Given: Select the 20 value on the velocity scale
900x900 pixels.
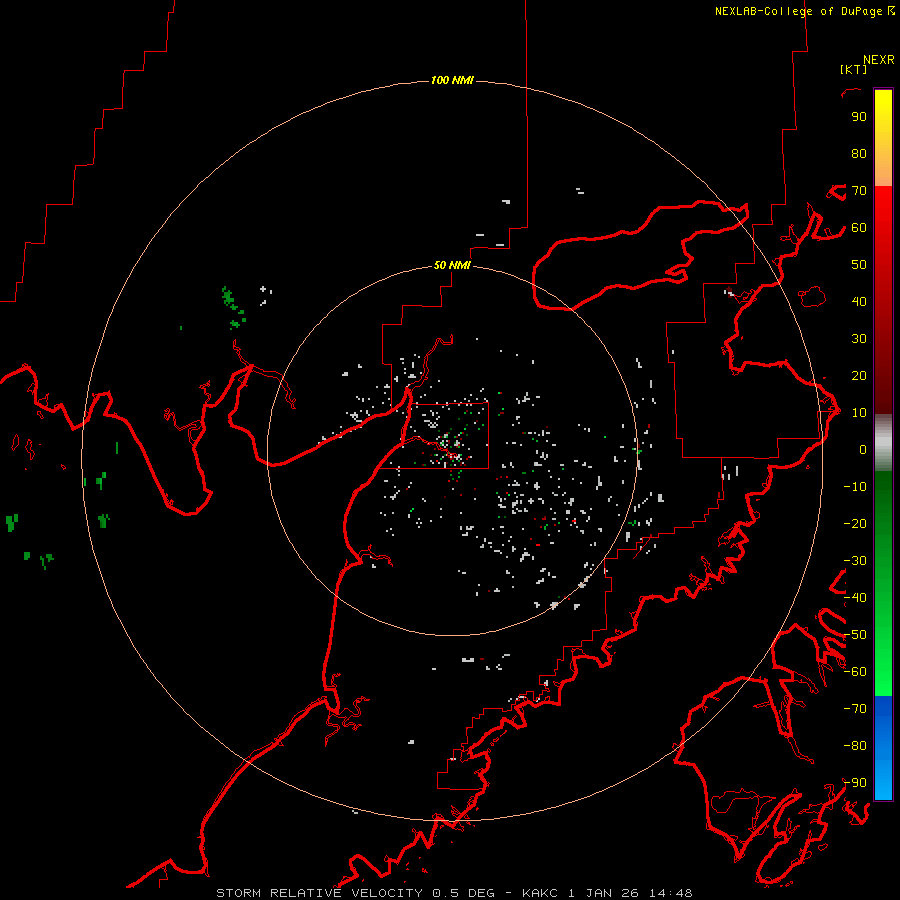Looking at the screenshot, I should (859, 375).
